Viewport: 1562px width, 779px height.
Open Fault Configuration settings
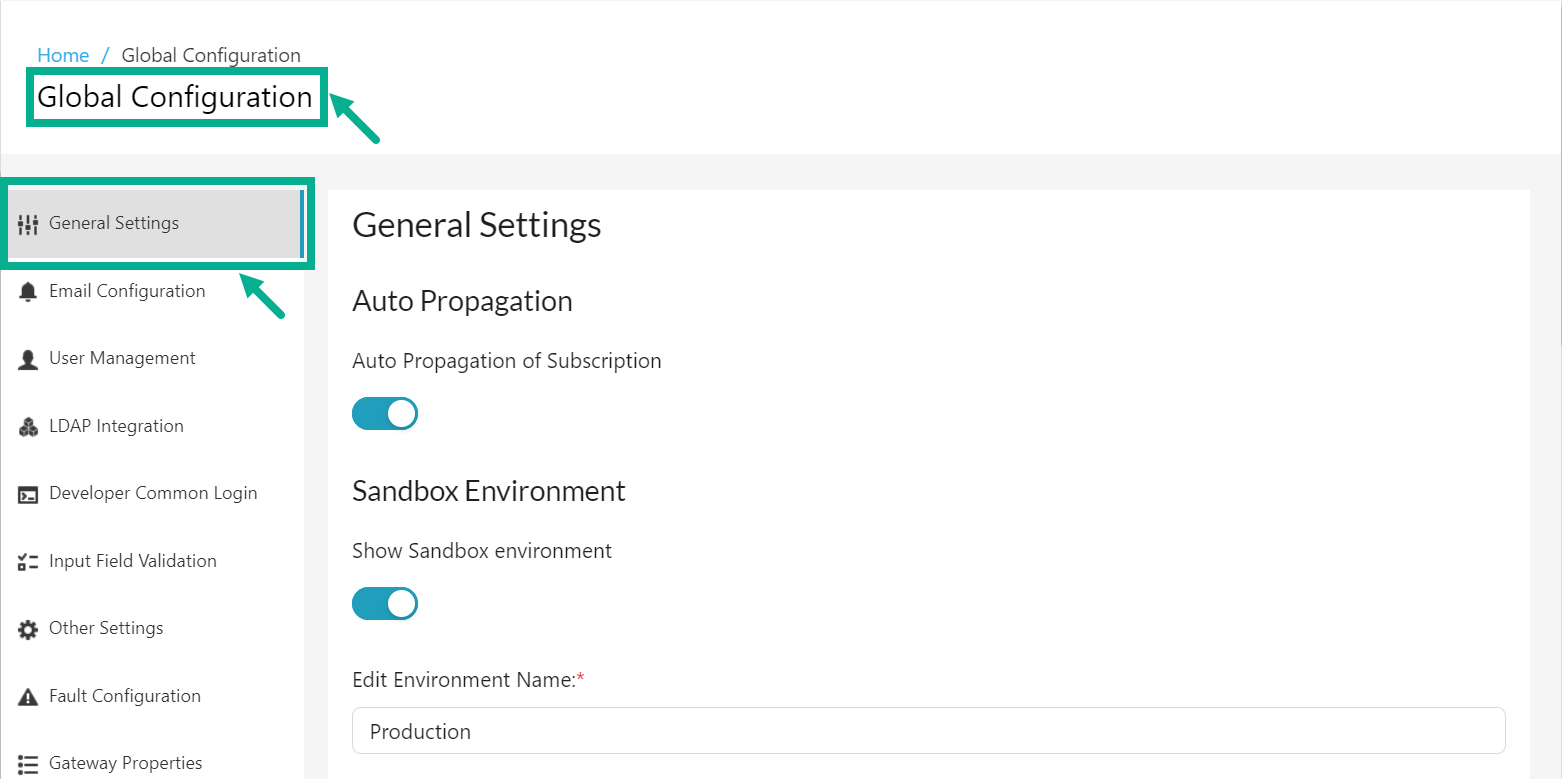click(x=125, y=695)
